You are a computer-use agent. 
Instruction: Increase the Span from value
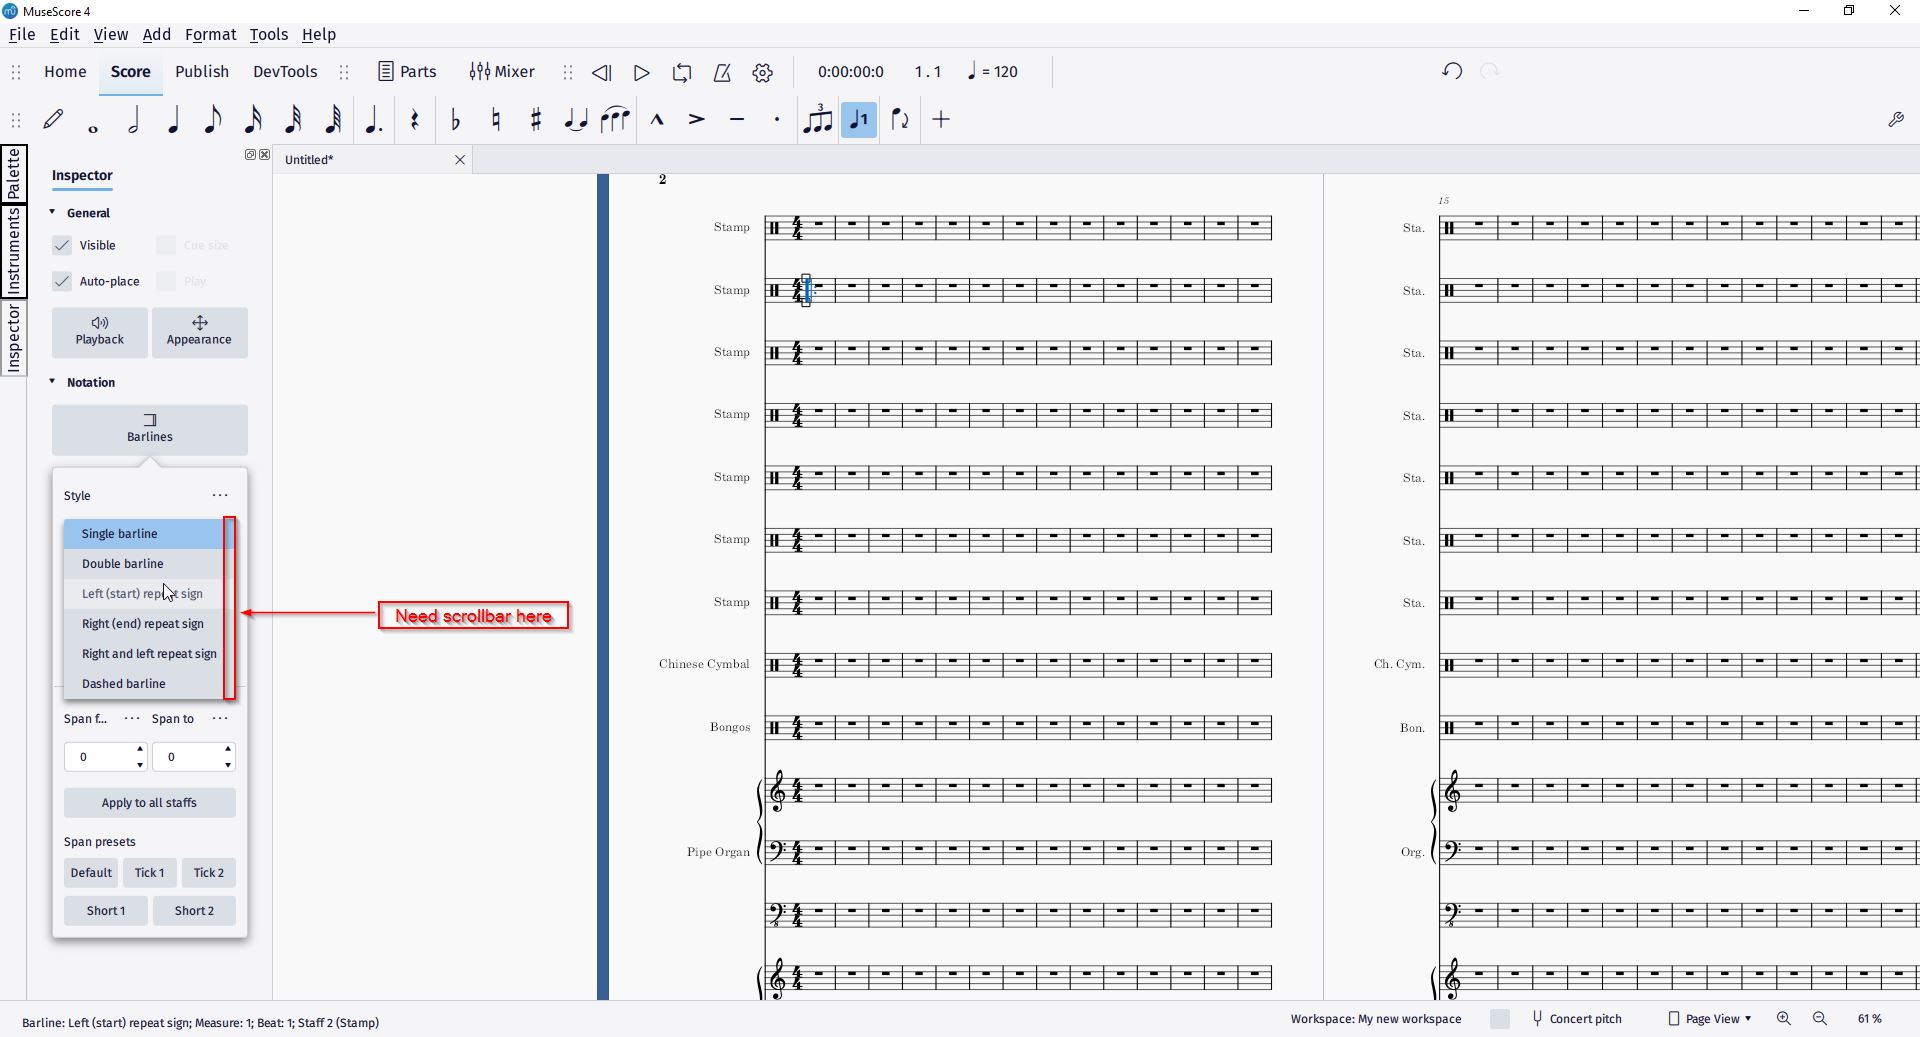[x=137, y=750]
